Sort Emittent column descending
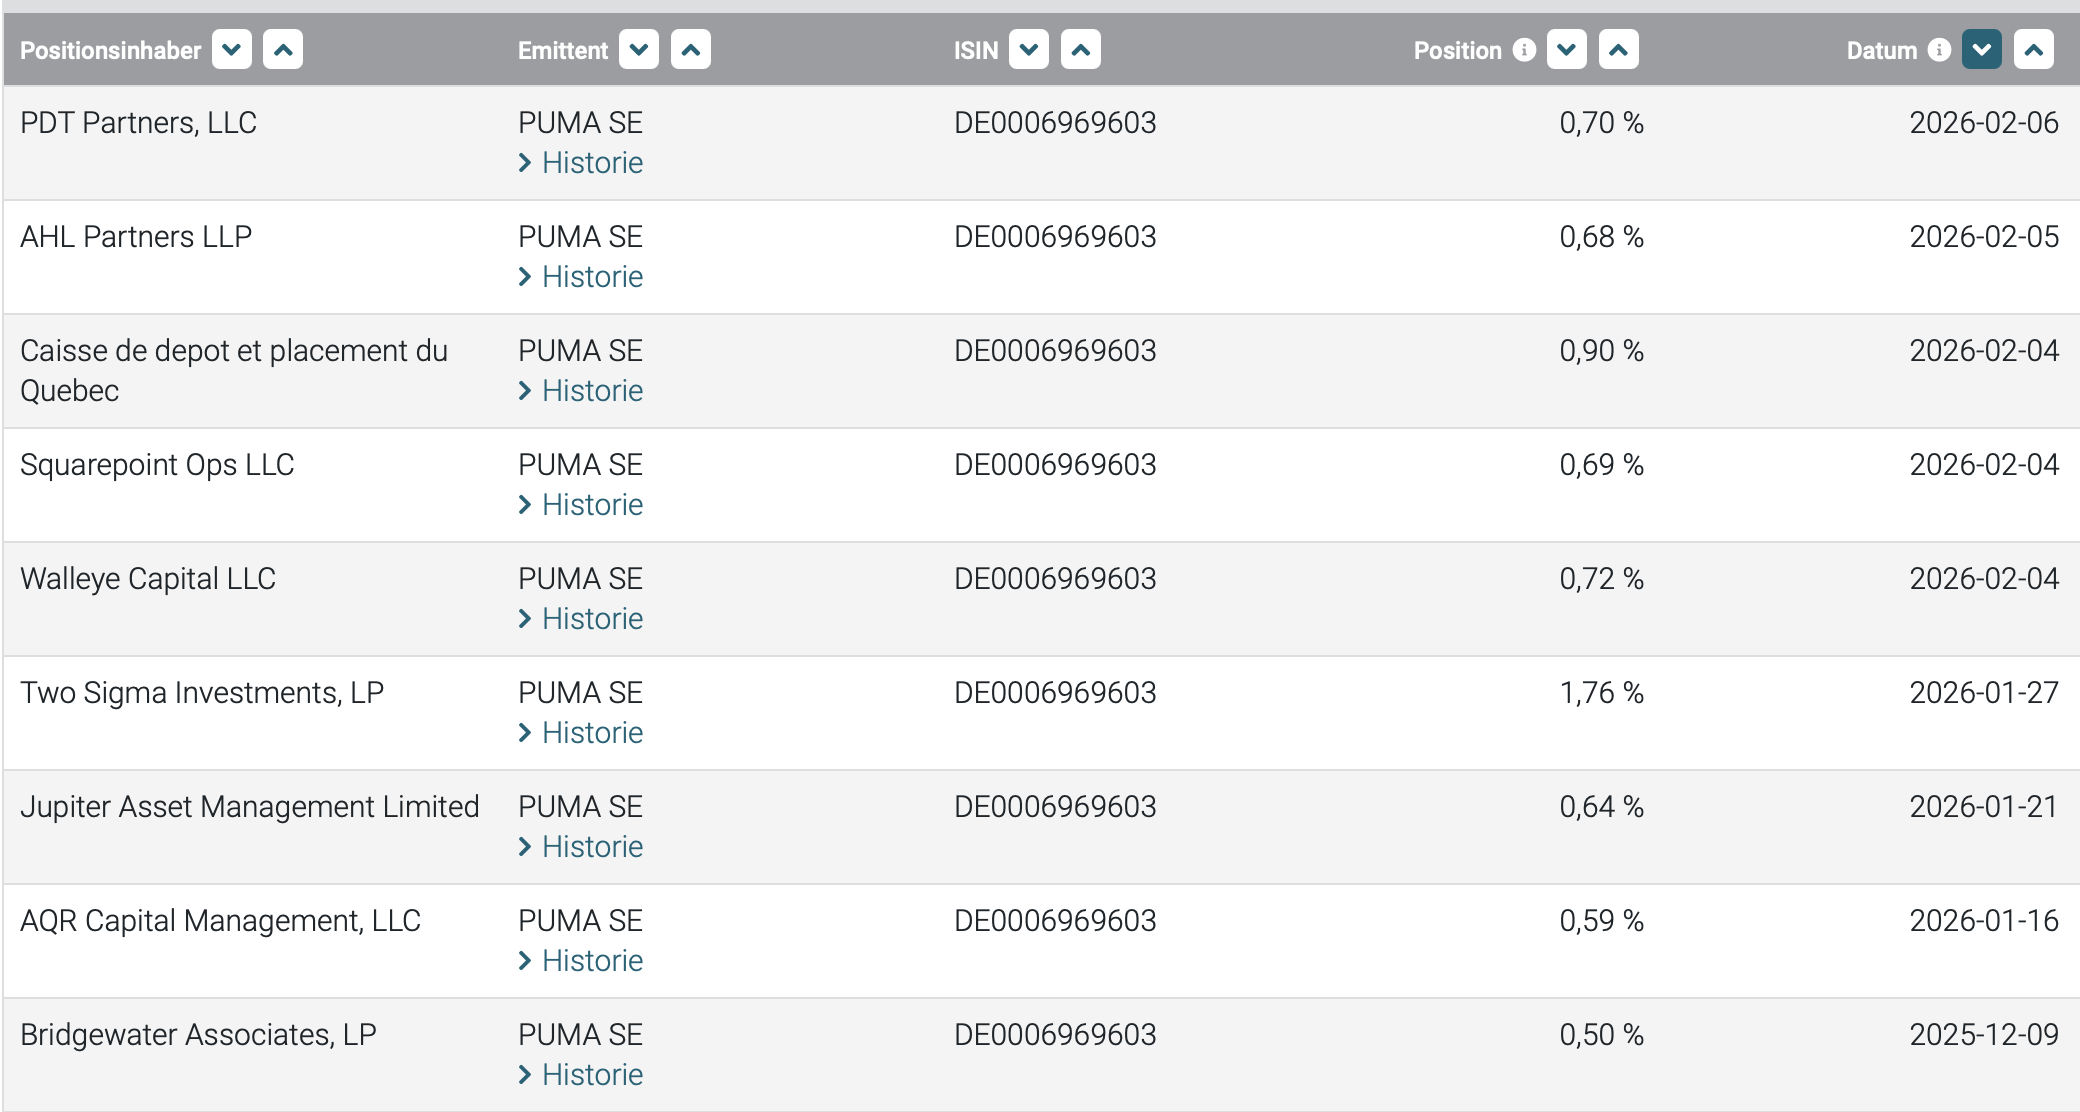2080x1112 pixels. pos(638,50)
